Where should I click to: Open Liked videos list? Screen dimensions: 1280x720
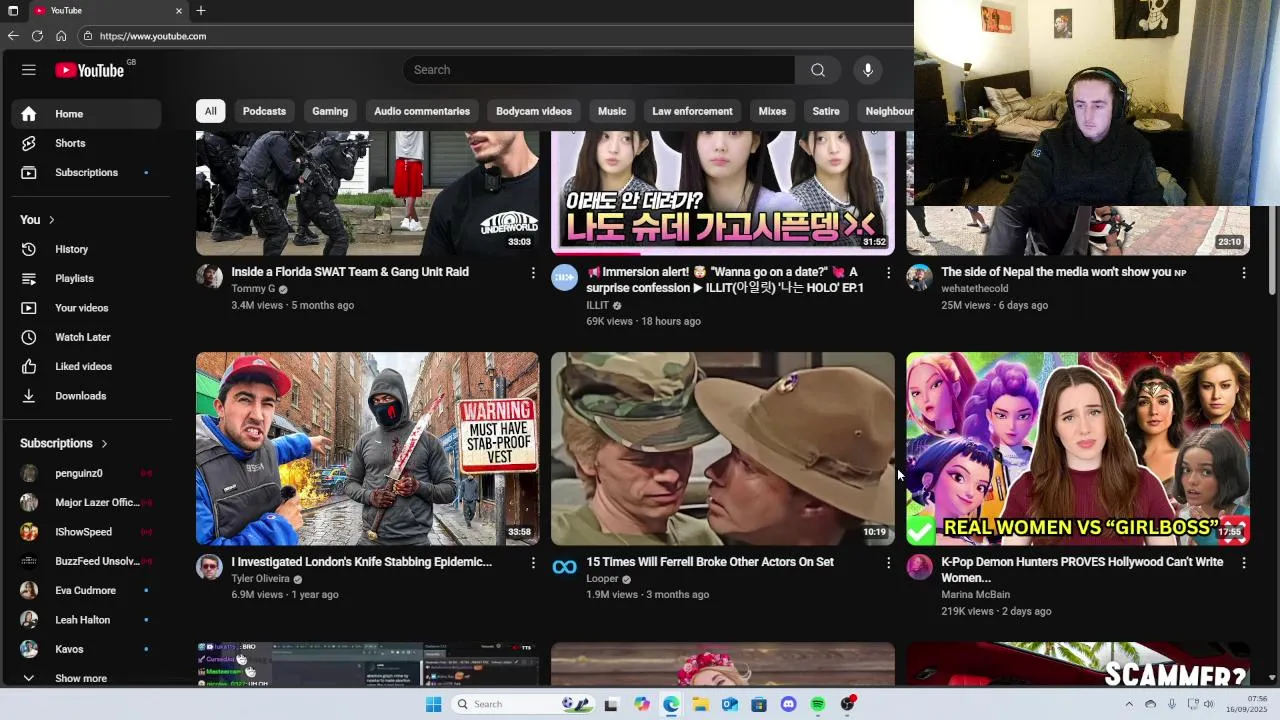(x=86, y=366)
